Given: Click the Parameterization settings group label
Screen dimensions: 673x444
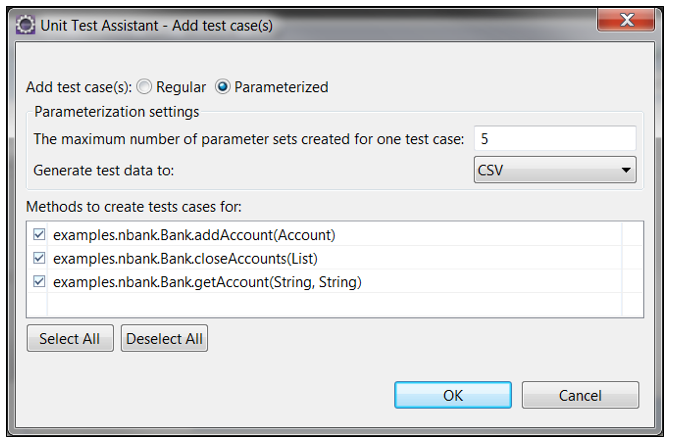Looking at the screenshot, I should pyautogui.click(x=117, y=112).
